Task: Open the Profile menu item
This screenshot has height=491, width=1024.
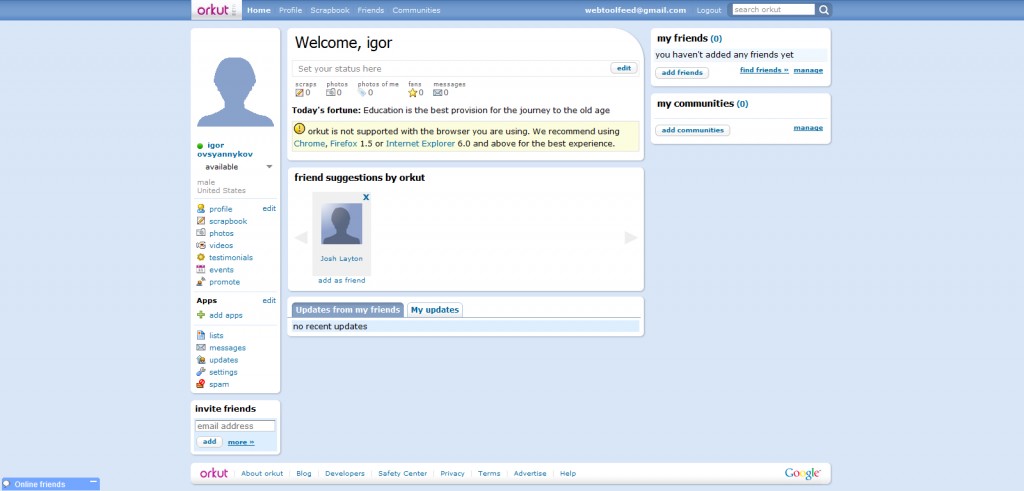Action: pyautogui.click(x=291, y=10)
